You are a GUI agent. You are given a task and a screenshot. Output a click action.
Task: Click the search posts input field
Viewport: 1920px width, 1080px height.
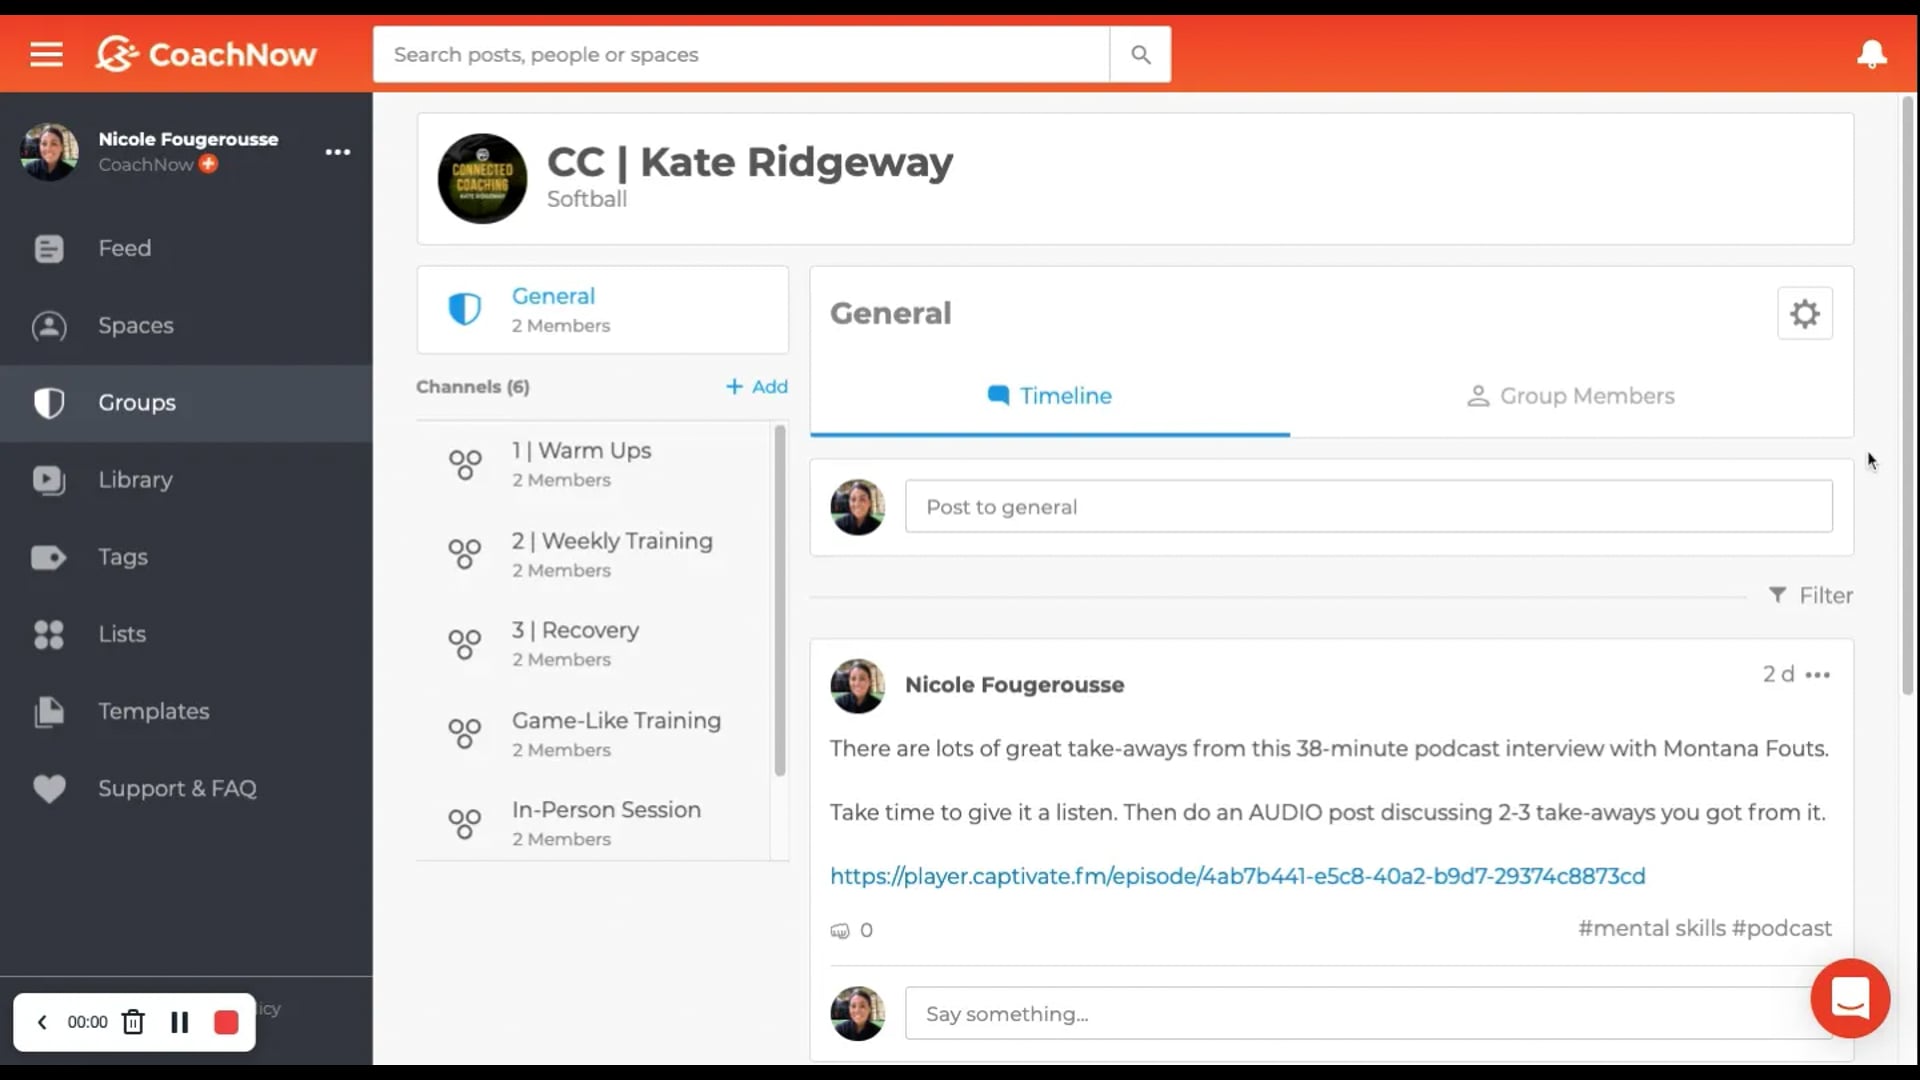(741, 55)
